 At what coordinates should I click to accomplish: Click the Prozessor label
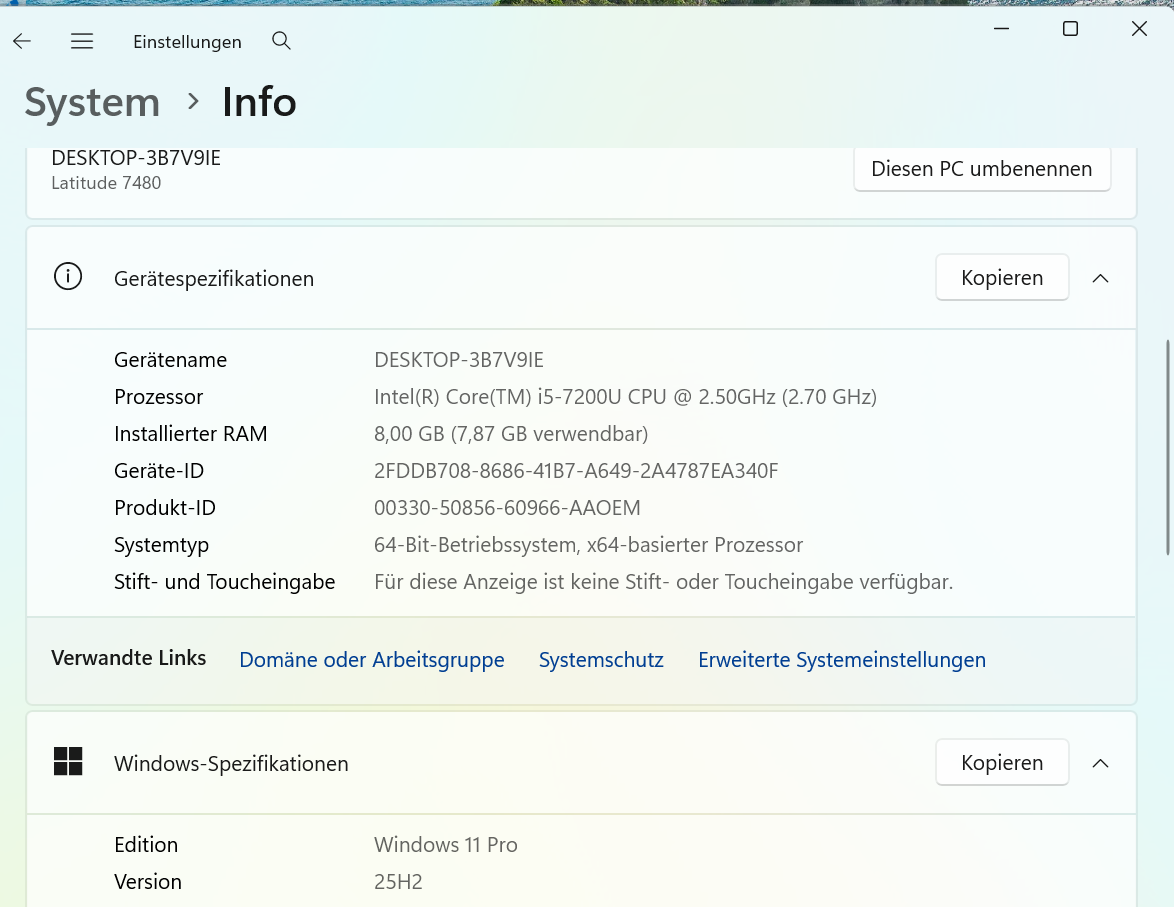pyautogui.click(x=158, y=397)
